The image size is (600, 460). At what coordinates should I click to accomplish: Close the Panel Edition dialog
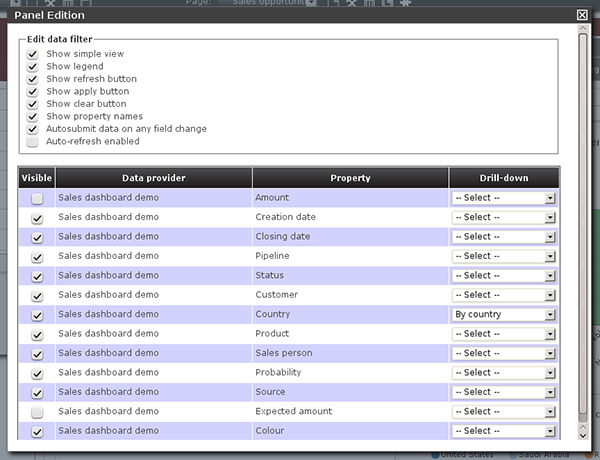tap(583, 15)
